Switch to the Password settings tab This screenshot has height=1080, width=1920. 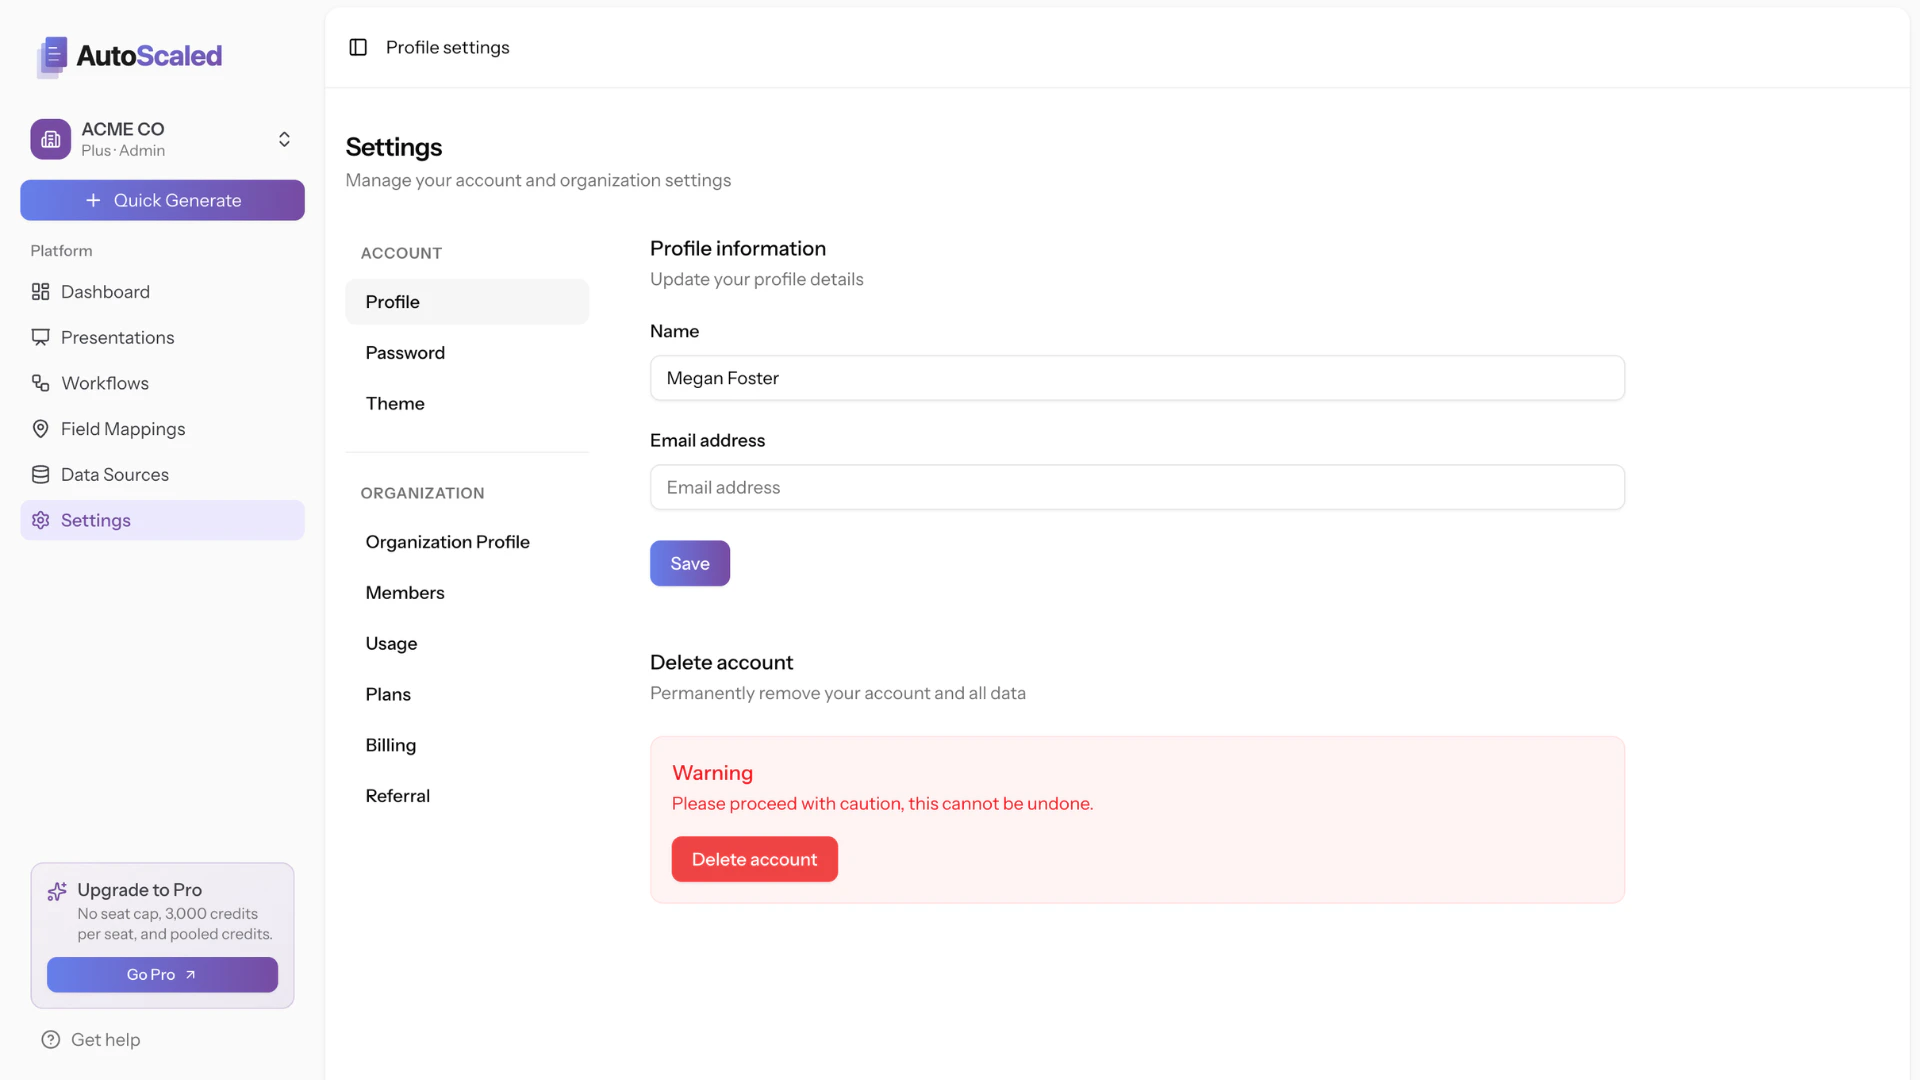405,352
